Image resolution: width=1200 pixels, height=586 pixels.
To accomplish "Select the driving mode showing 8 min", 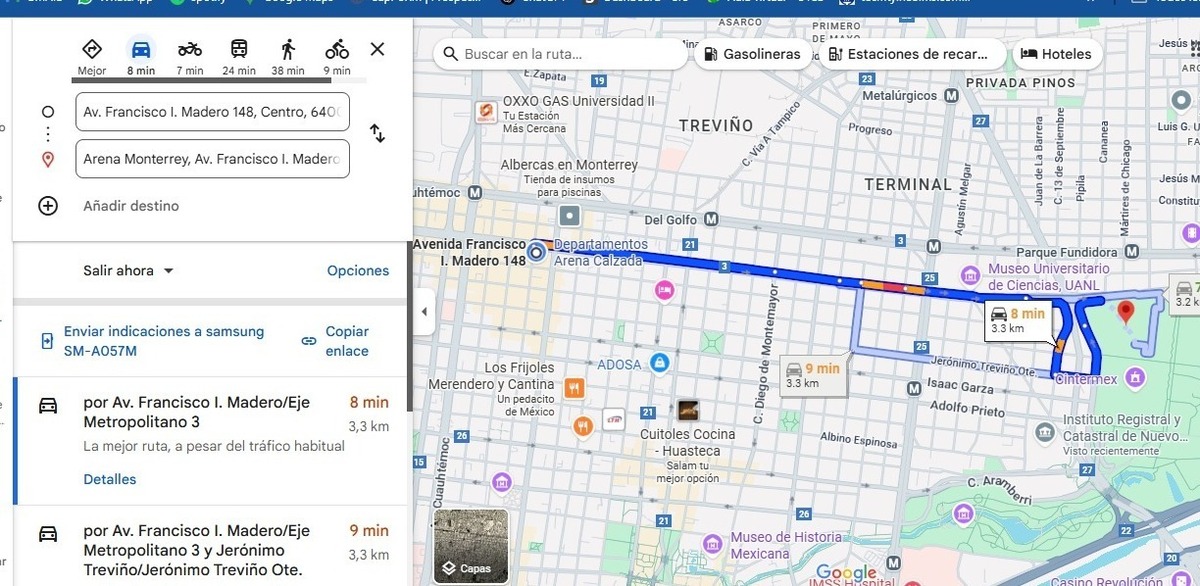I will coord(141,57).
